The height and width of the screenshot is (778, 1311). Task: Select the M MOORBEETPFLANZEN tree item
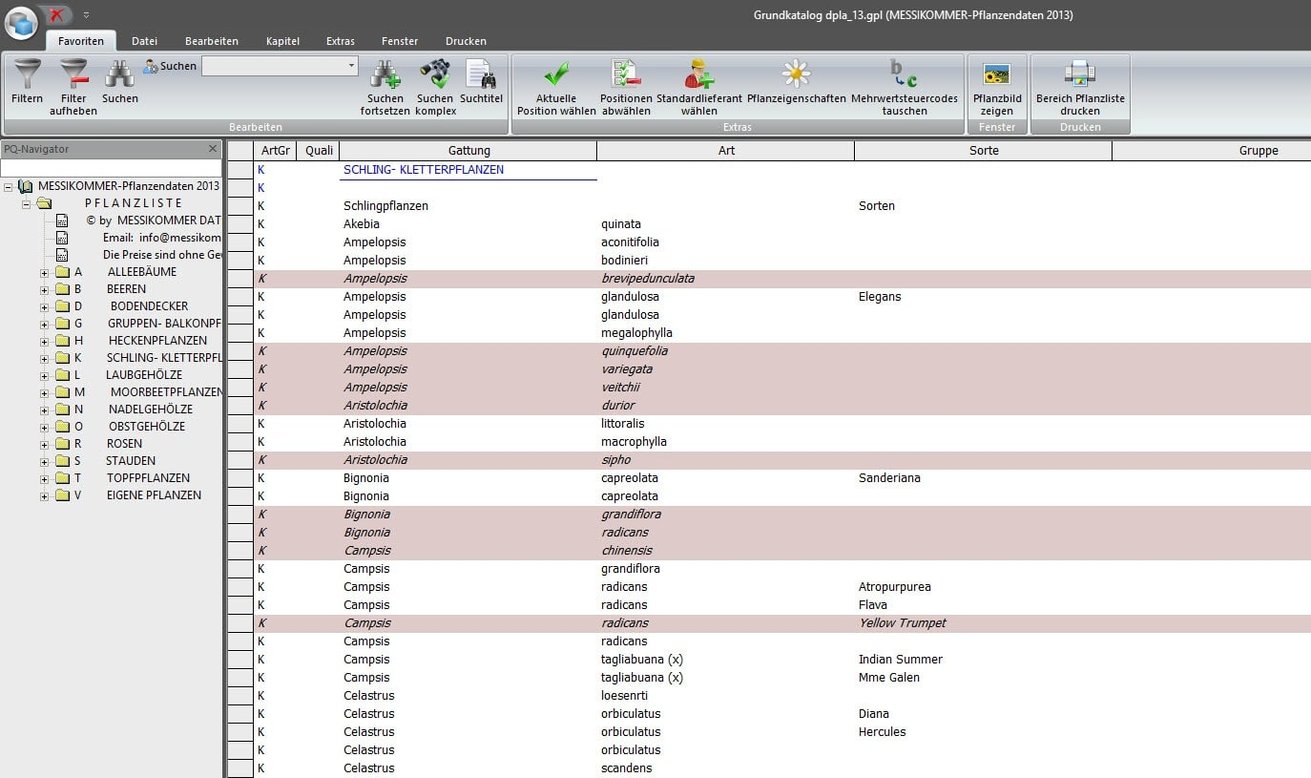[148, 392]
